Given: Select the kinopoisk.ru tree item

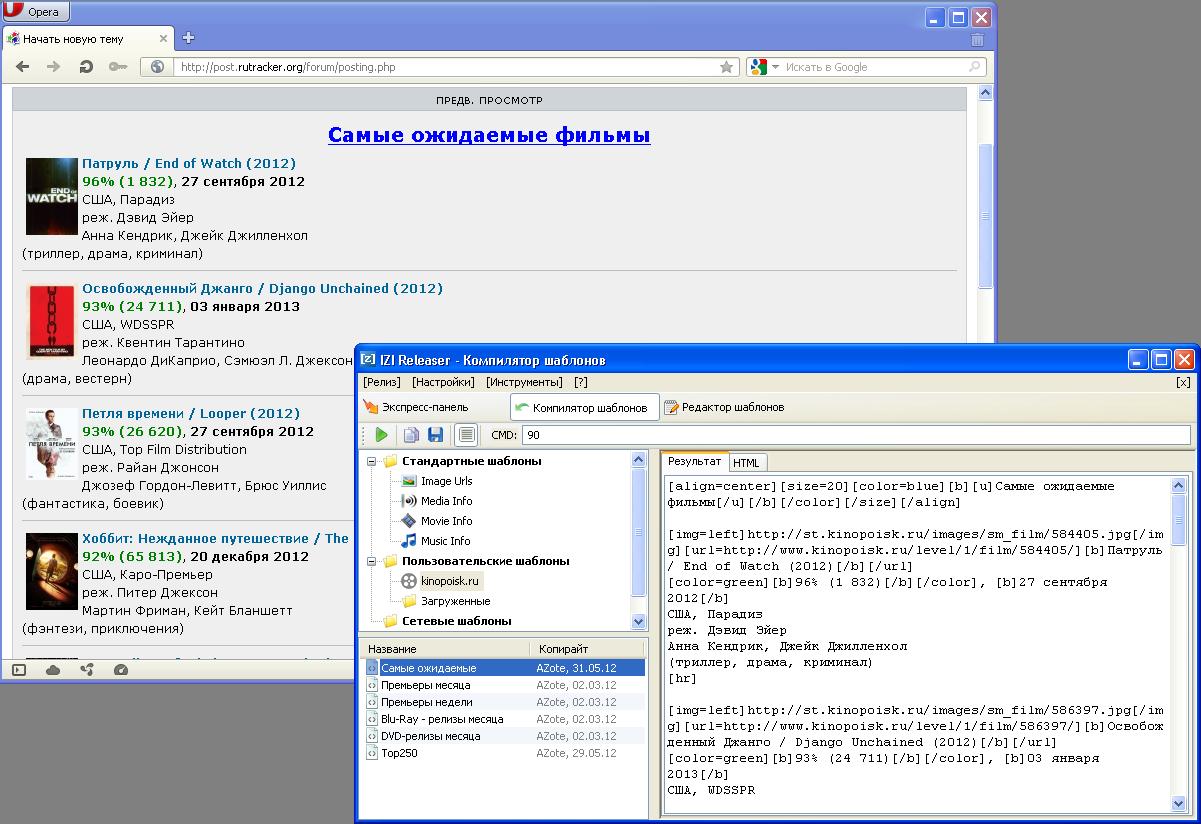Looking at the screenshot, I should [x=450, y=581].
